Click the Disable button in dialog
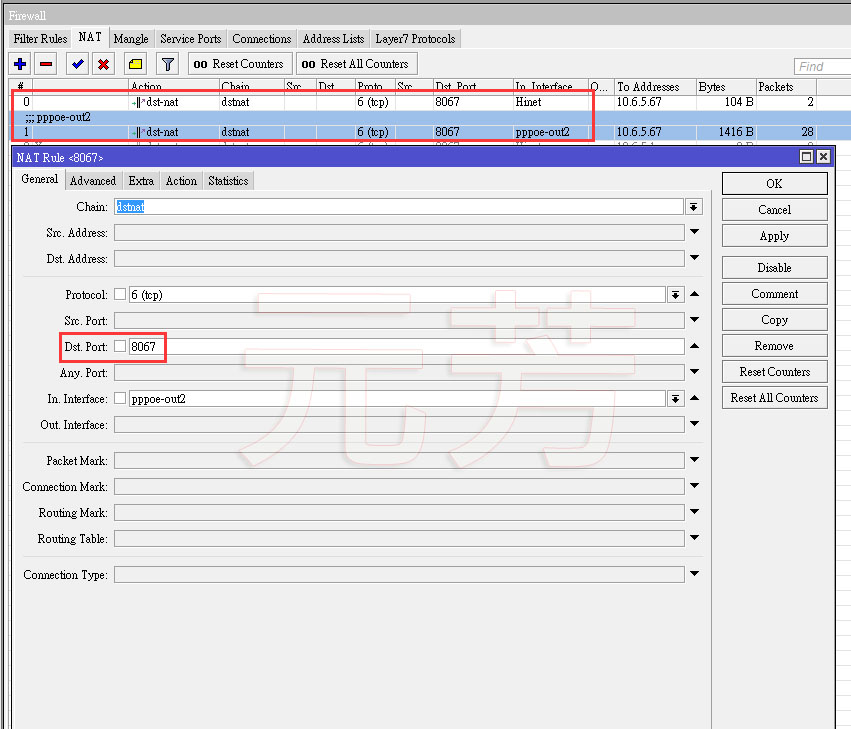Viewport: 851px width, 729px height. (774, 268)
